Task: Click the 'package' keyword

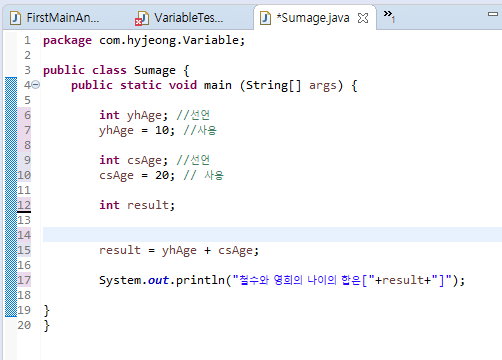Action: pos(67,41)
